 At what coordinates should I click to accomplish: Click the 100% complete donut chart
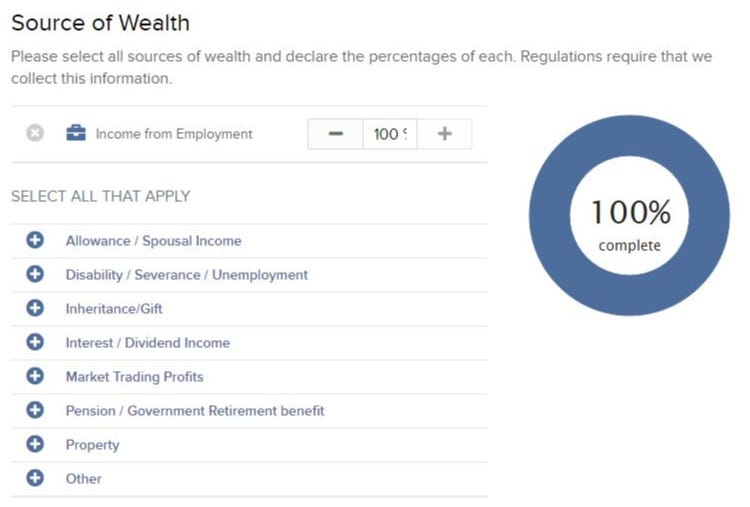click(629, 215)
